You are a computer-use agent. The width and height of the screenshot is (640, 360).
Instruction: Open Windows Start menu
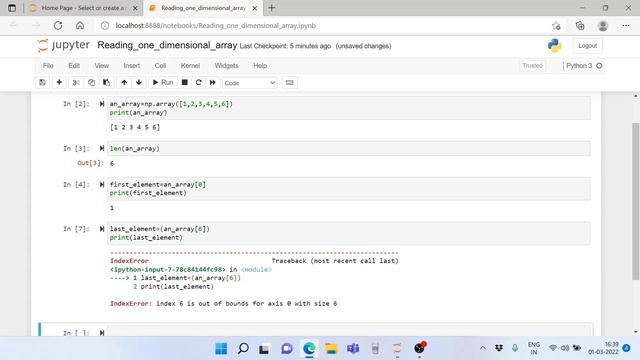click(221, 349)
